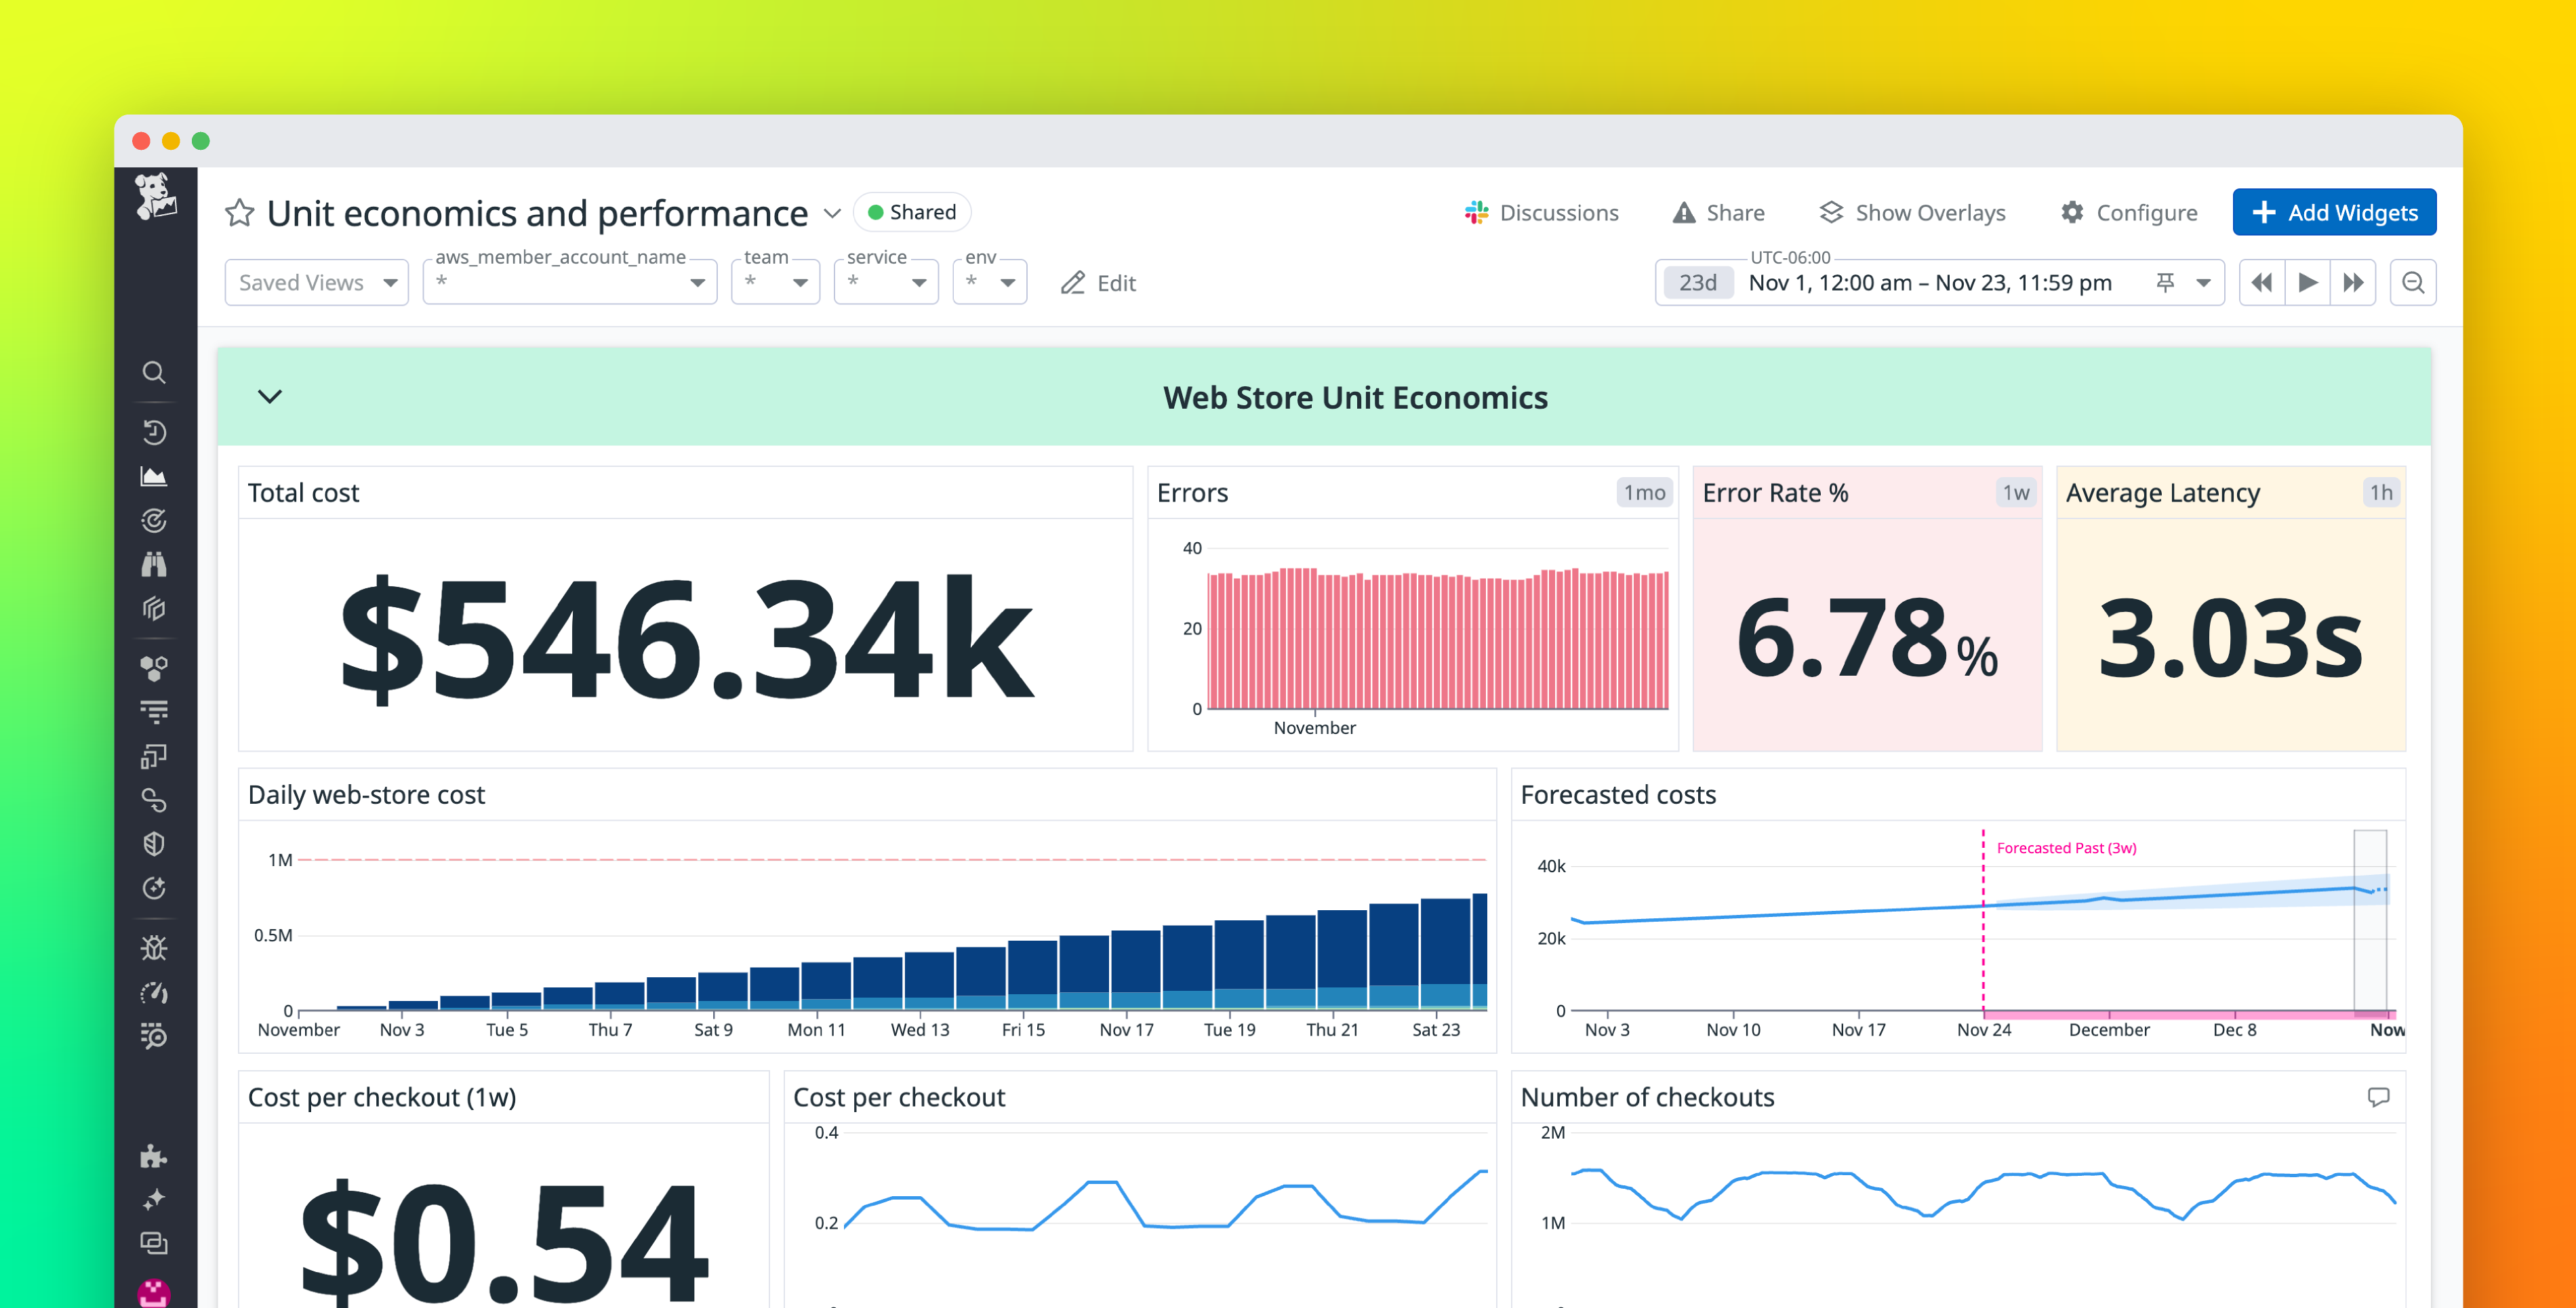Viewport: 2576px width, 1308px height.
Task: Collapse the Web Store Unit Economics section
Action: point(269,396)
